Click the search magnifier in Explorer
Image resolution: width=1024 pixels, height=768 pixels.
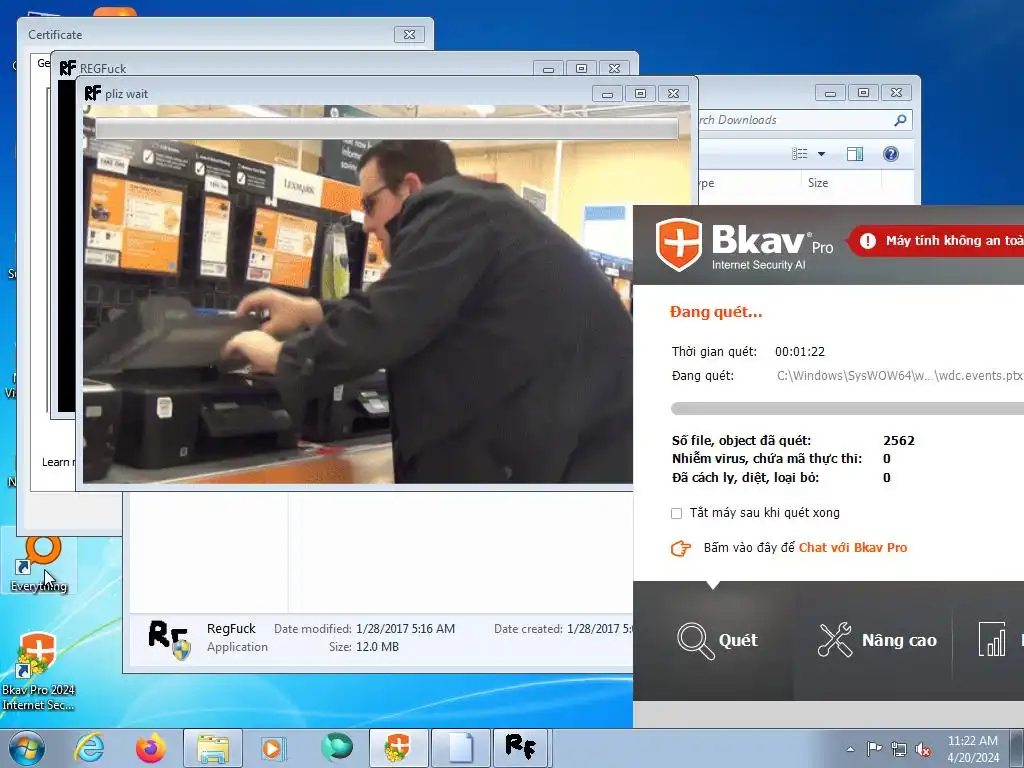tap(901, 120)
